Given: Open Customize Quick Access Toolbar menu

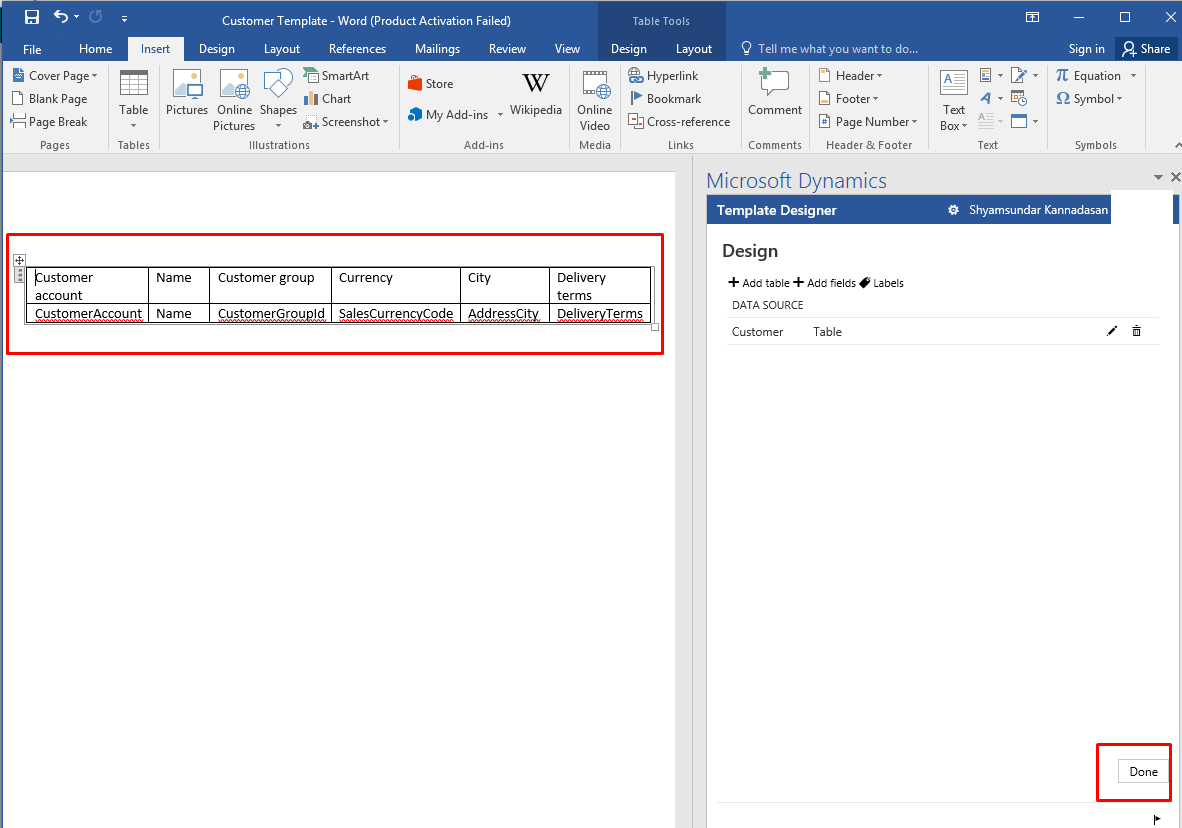Looking at the screenshot, I should point(124,18).
